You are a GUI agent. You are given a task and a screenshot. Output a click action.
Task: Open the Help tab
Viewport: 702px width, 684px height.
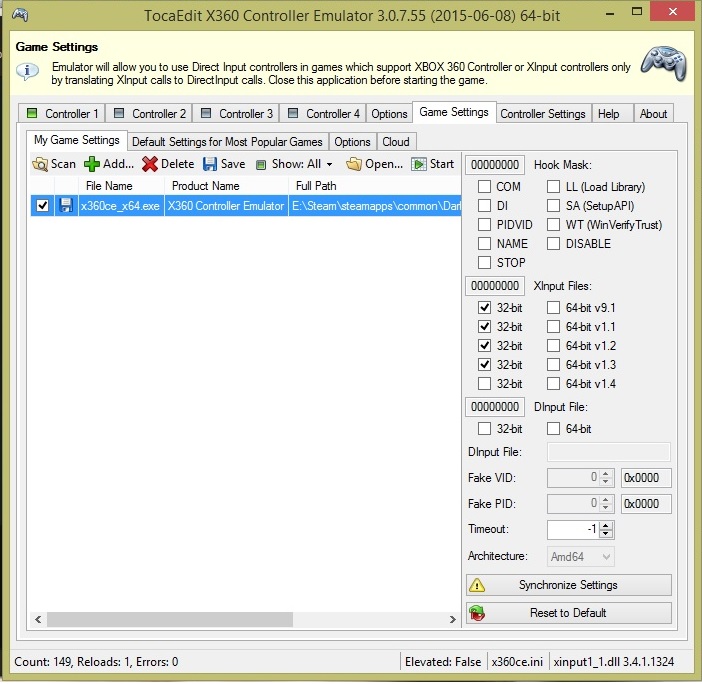pos(612,113)
